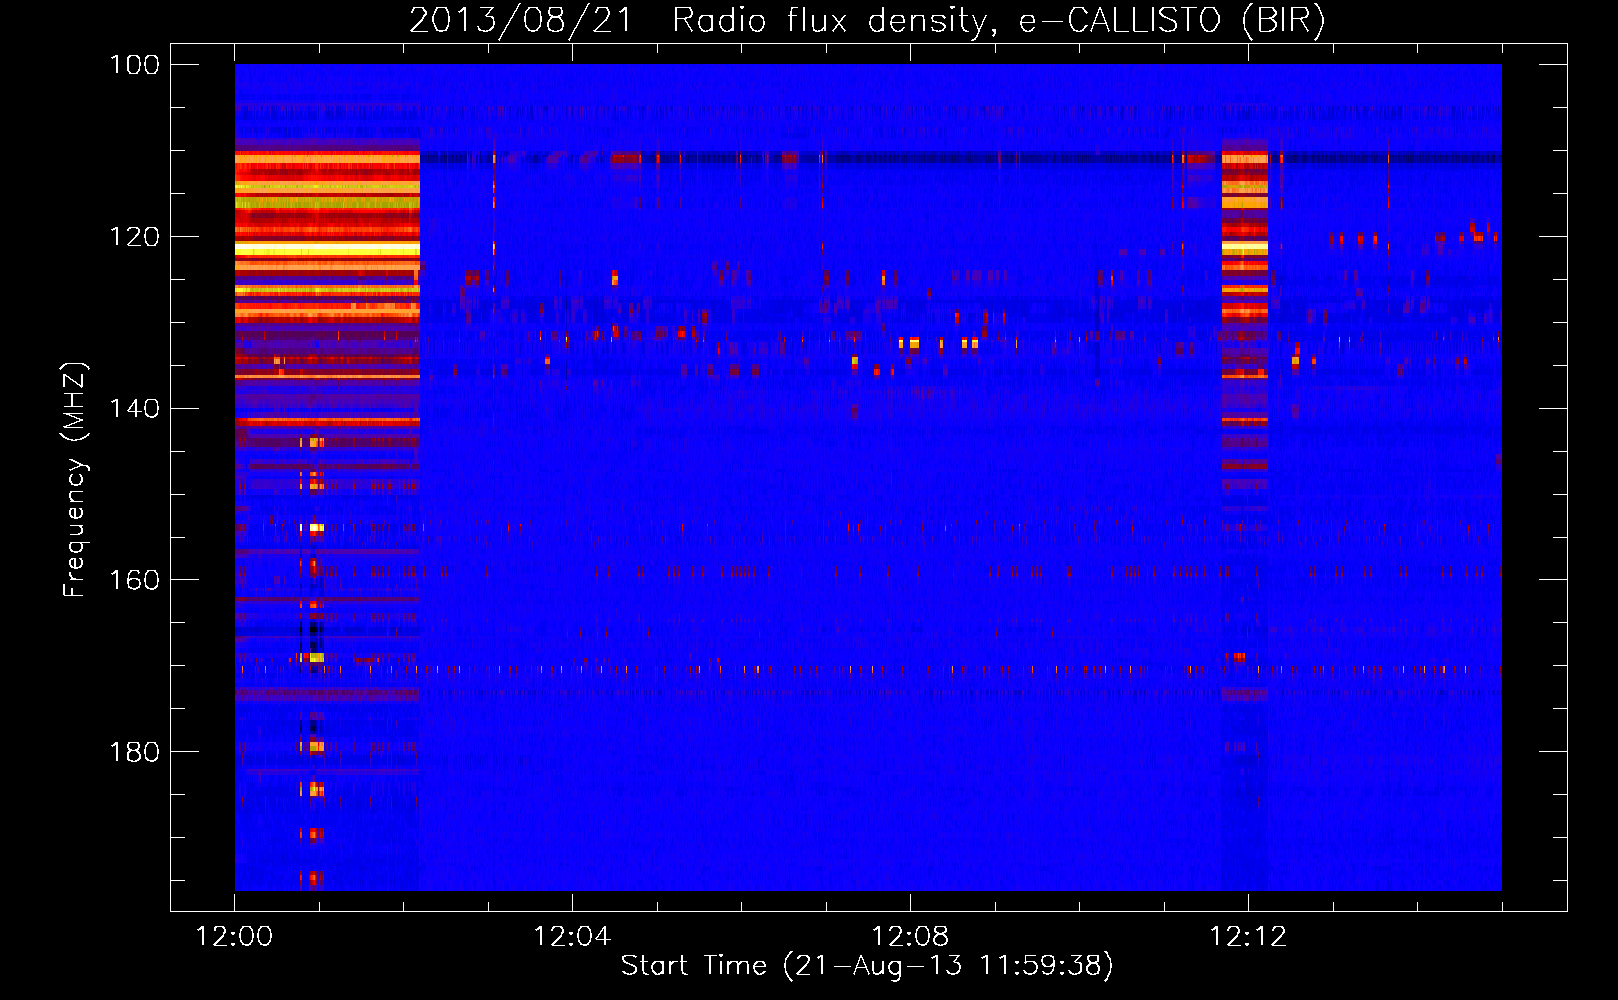
Task: Click the 12:04 time tick label
Action: point(572,937)
